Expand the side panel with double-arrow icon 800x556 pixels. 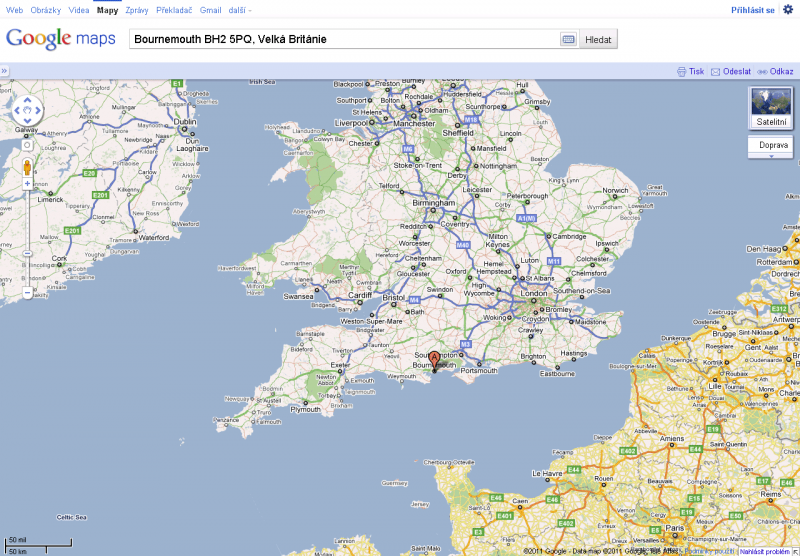[4, 71]
